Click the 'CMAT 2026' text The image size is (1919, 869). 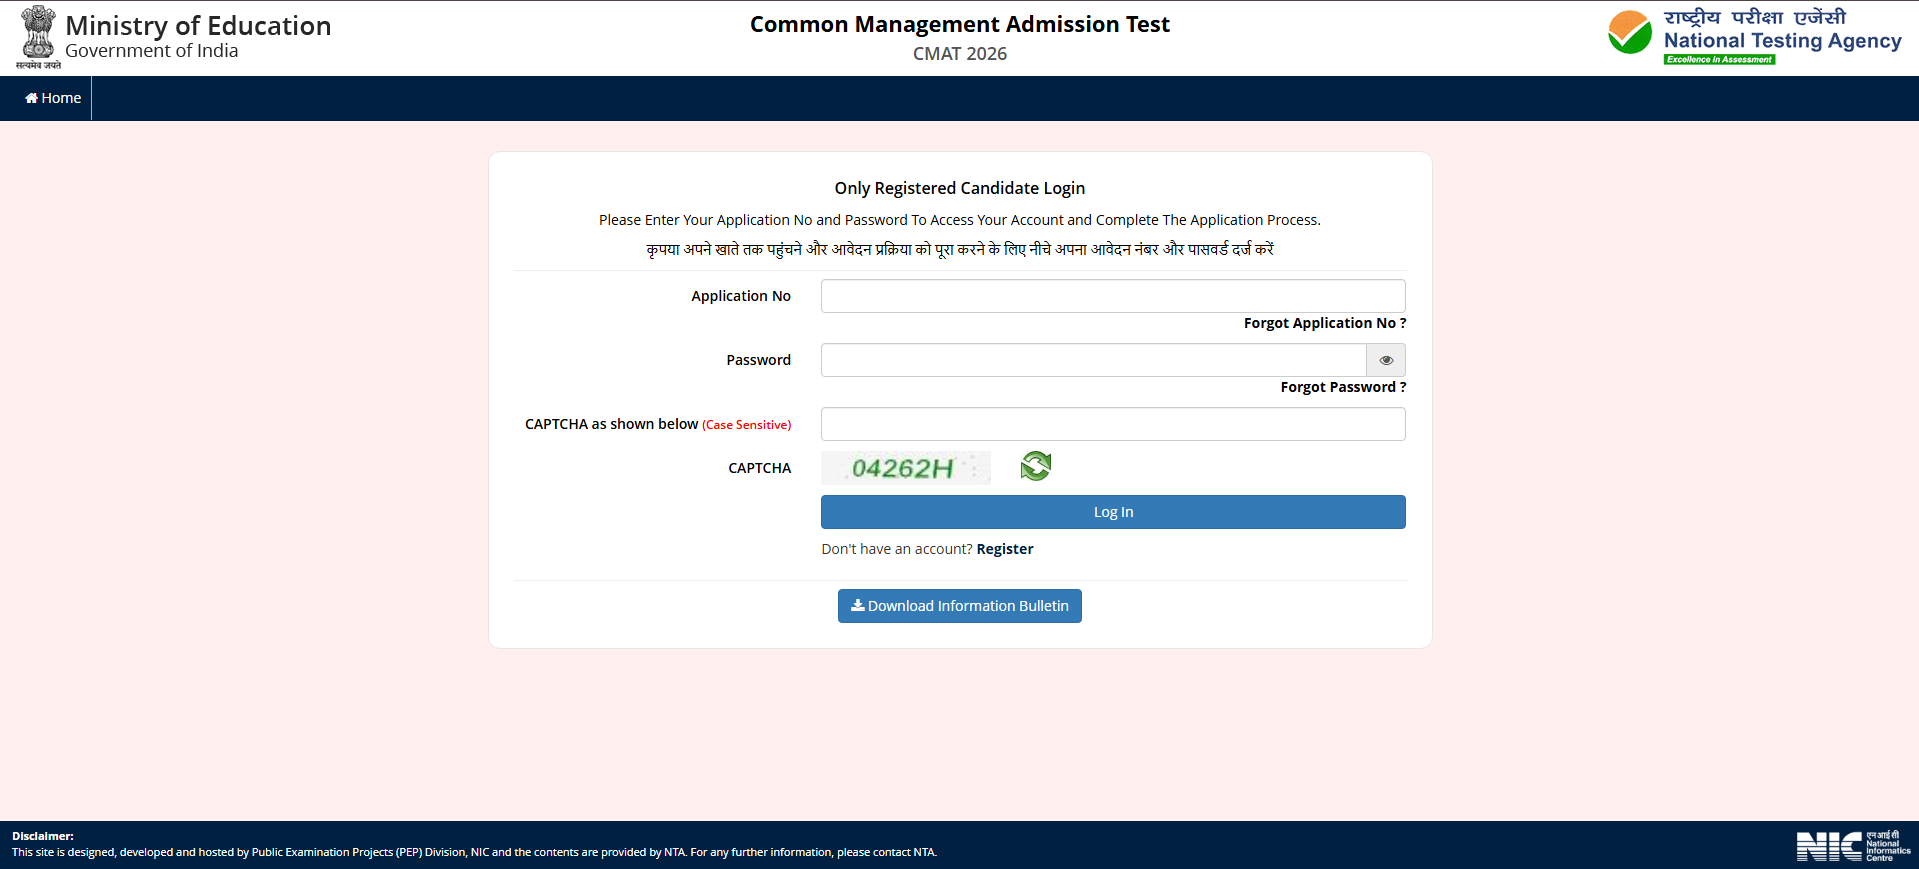point(960,54)
